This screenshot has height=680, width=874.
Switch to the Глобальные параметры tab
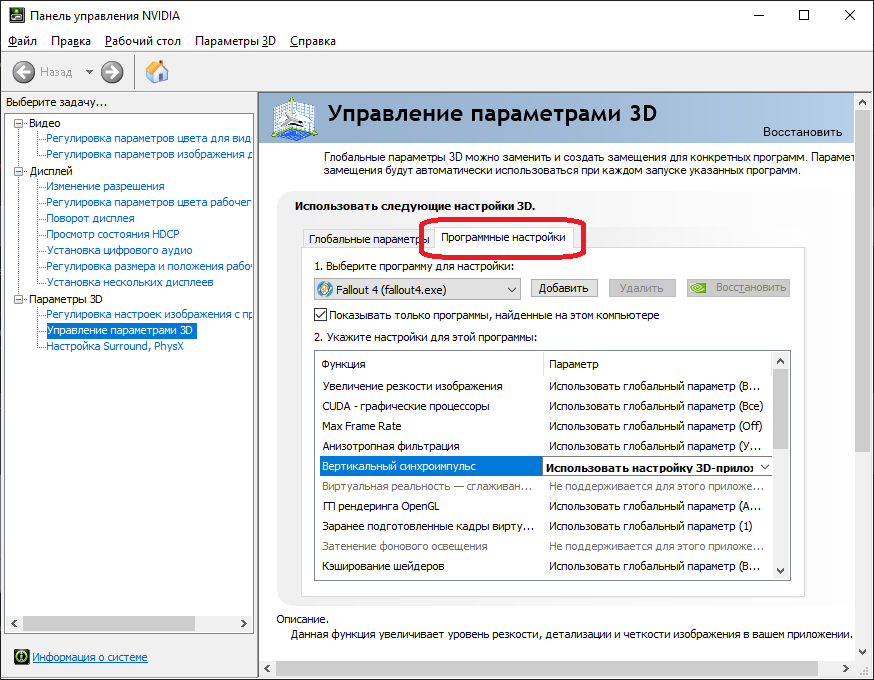(367, 240)
